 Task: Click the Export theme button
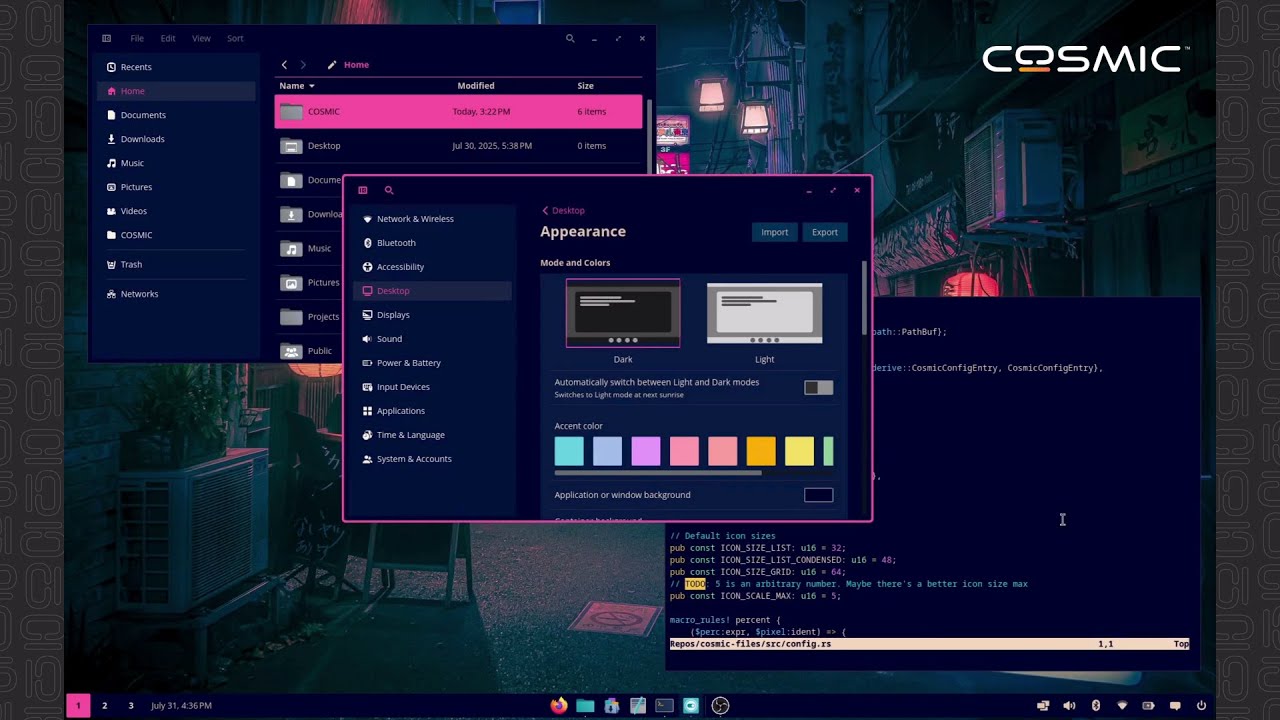tap(825, 232)
